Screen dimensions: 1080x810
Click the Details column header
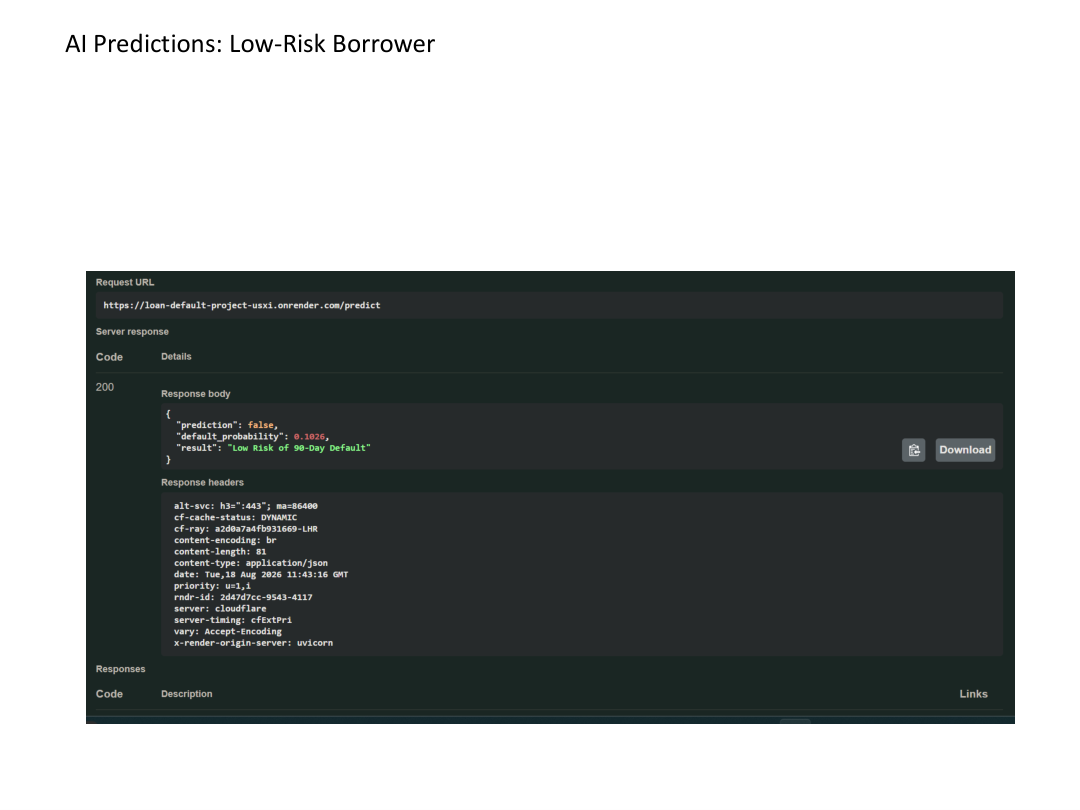click(176, 357)
